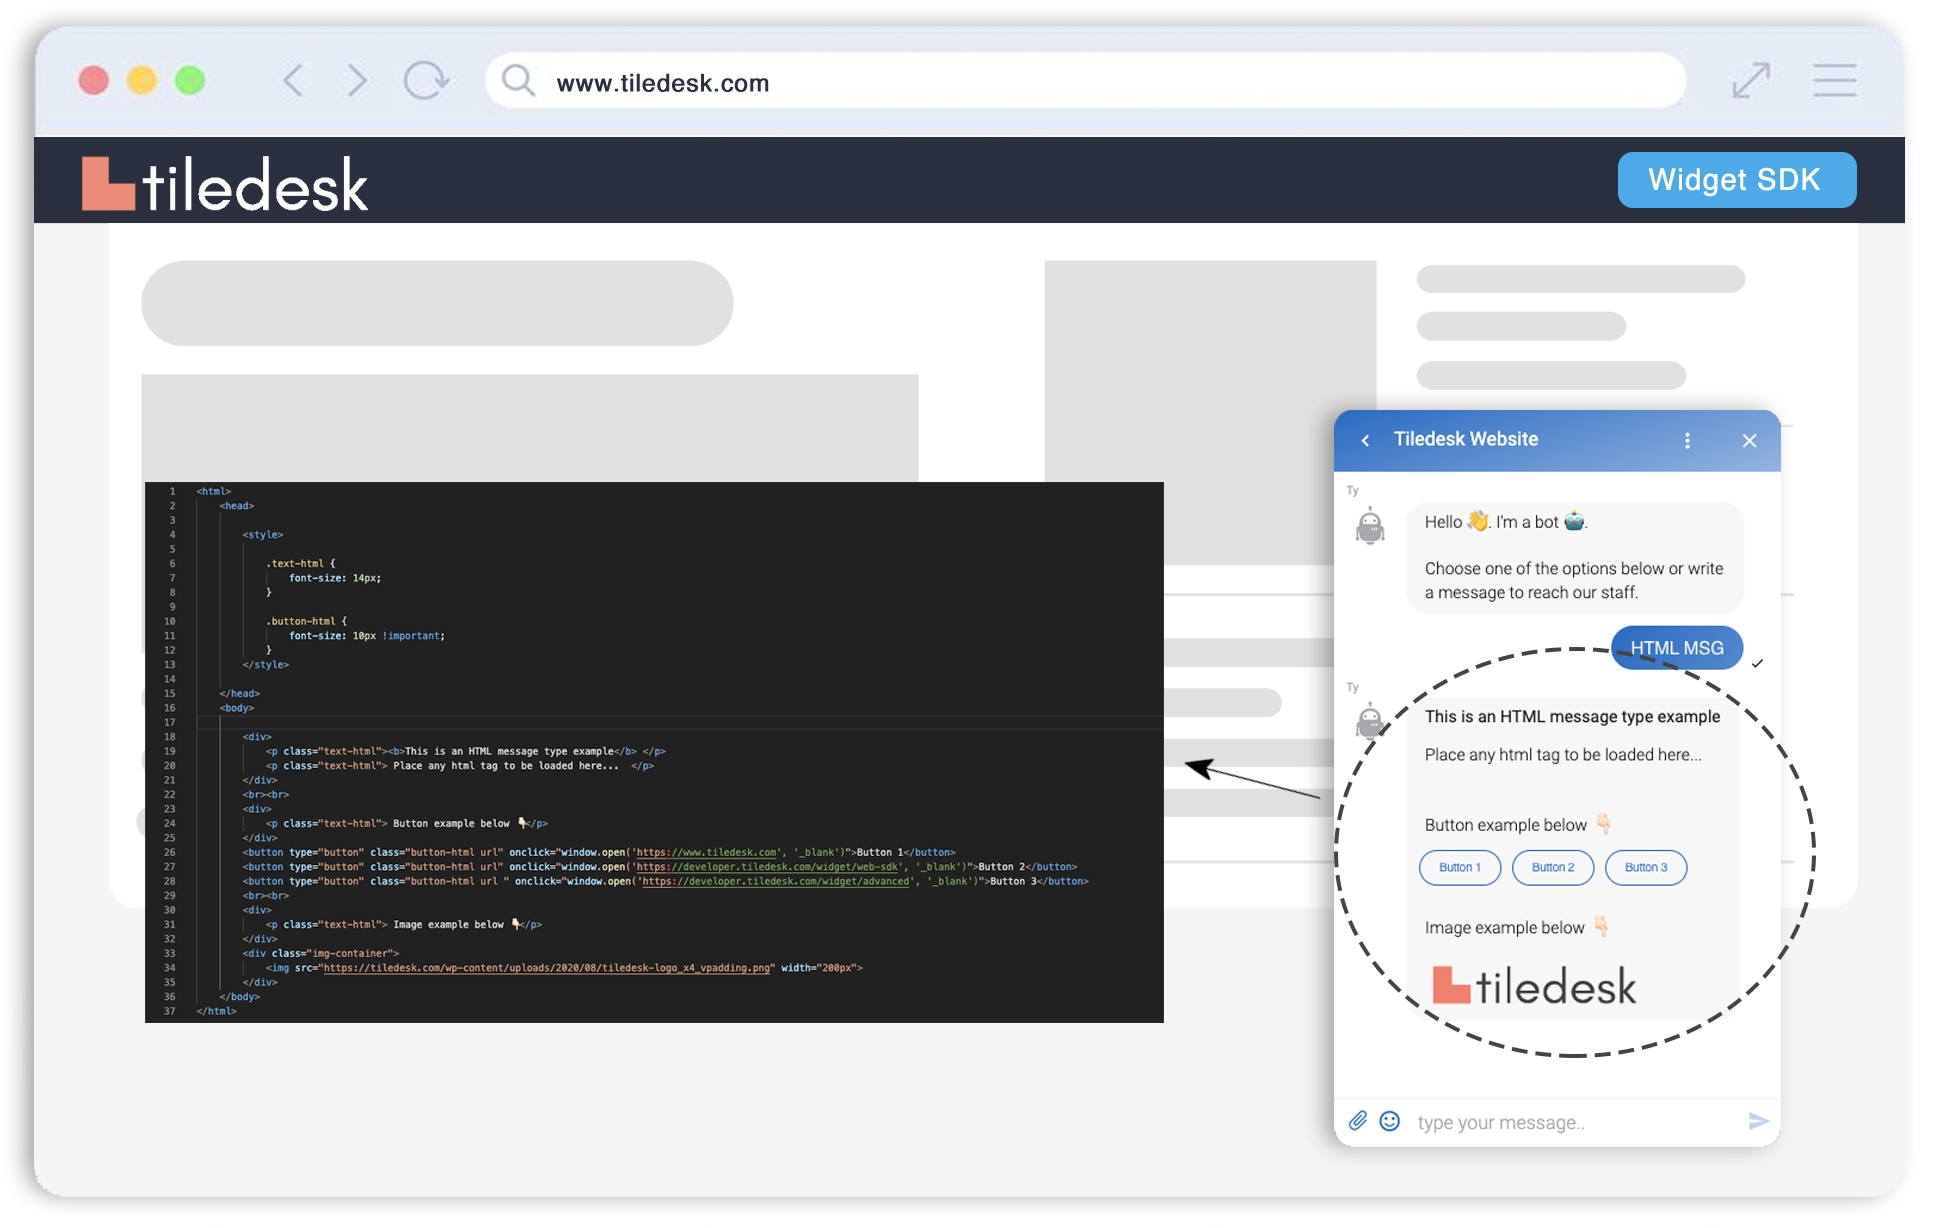Click the HTML MSG sent bubble

coord(1677,648)
